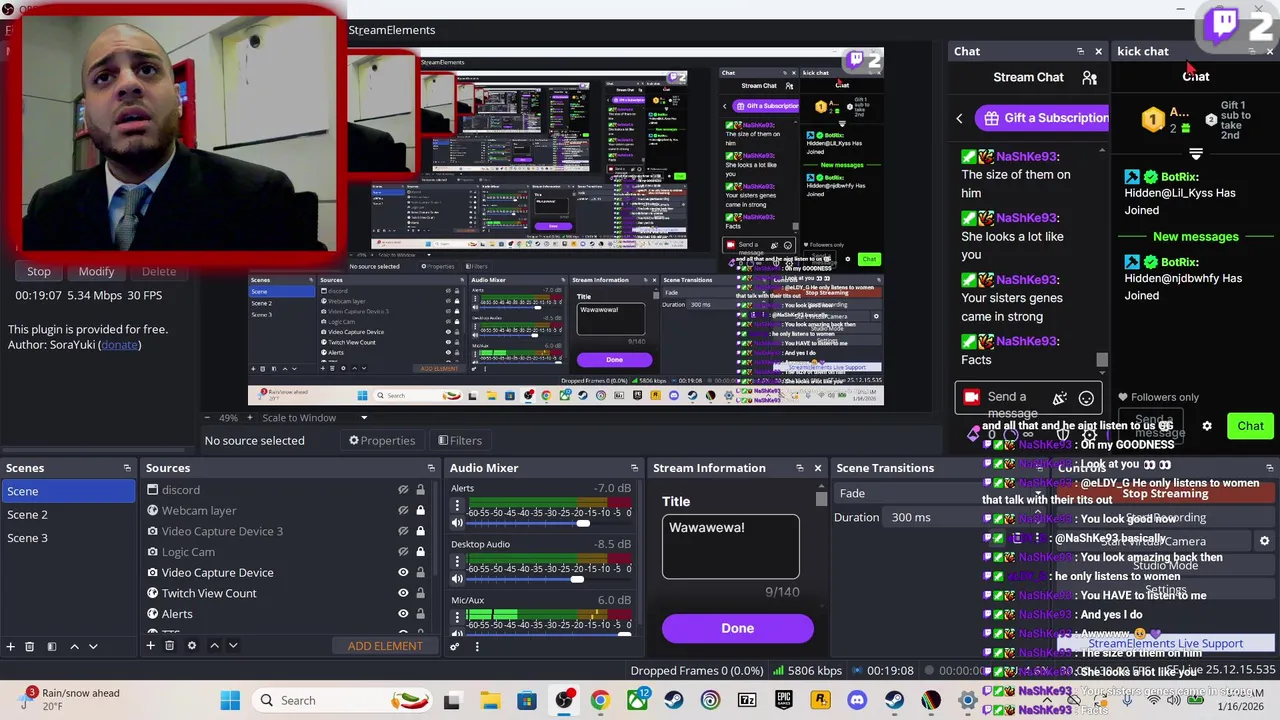Open OBS Studio icon in taskbar
Screen dimensions: 1280x720
pyautogui.click(x=564, y=701)
